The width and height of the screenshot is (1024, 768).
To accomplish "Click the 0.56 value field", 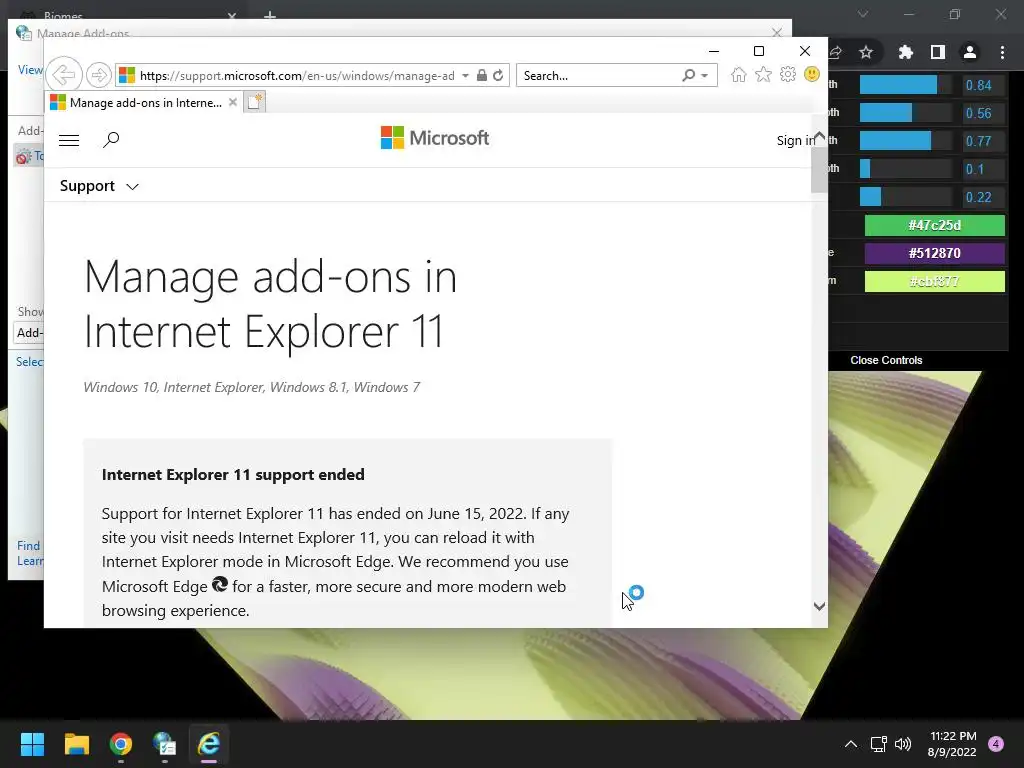I will (982, 113).
